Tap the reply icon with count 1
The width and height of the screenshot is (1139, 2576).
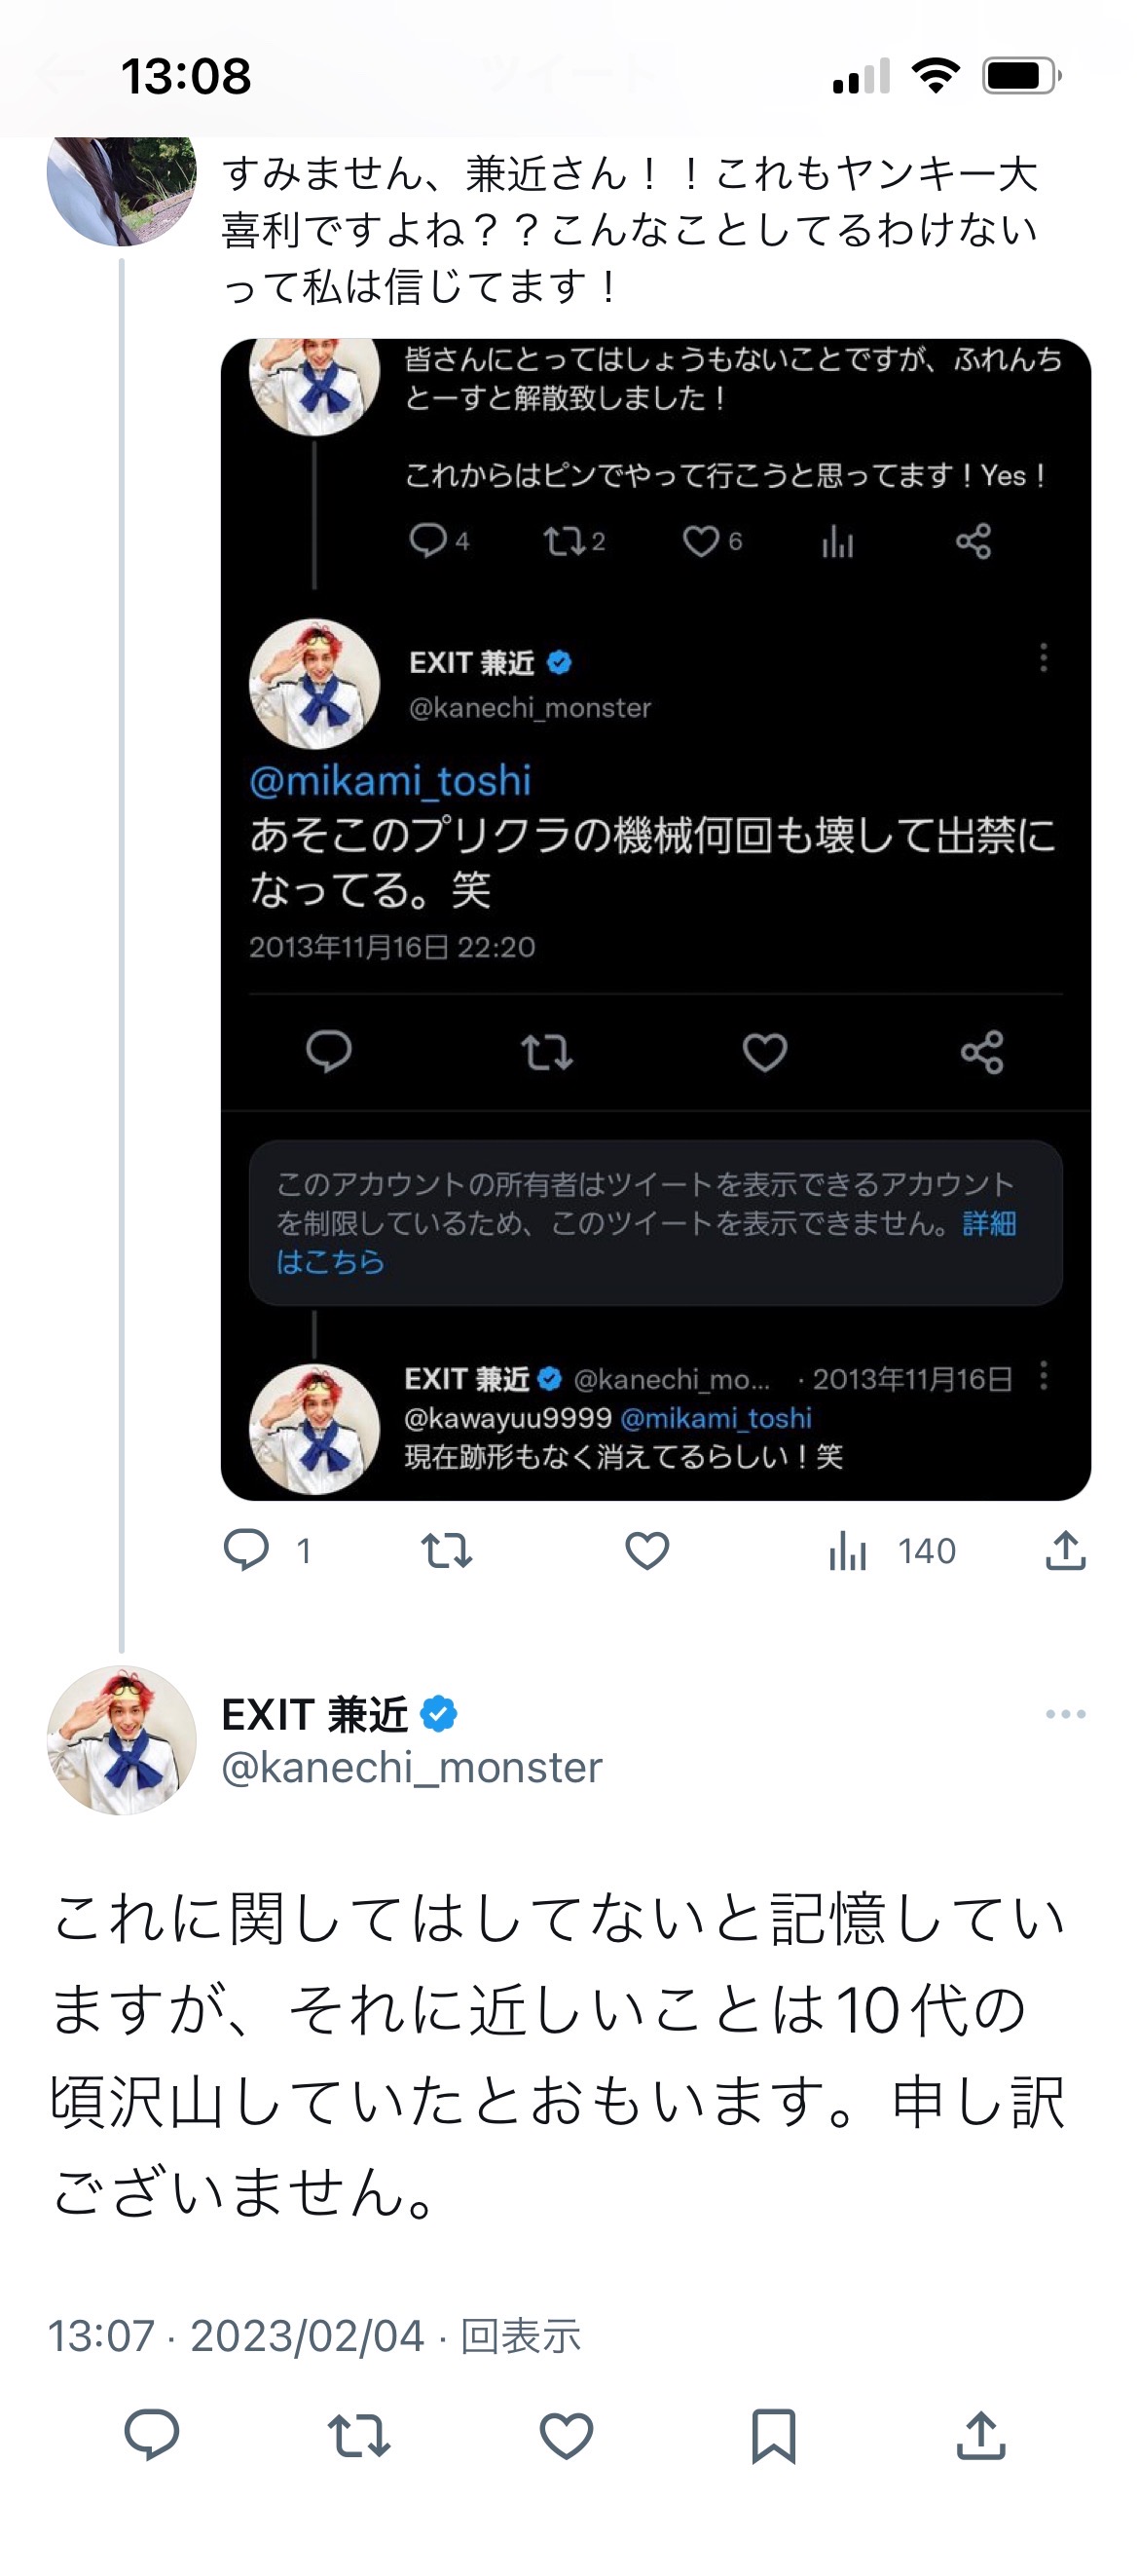(246, 1550)
